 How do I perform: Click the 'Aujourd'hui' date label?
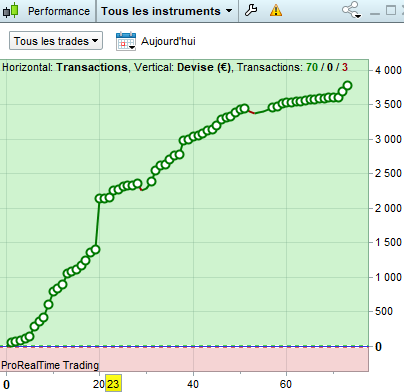point(168,41)
